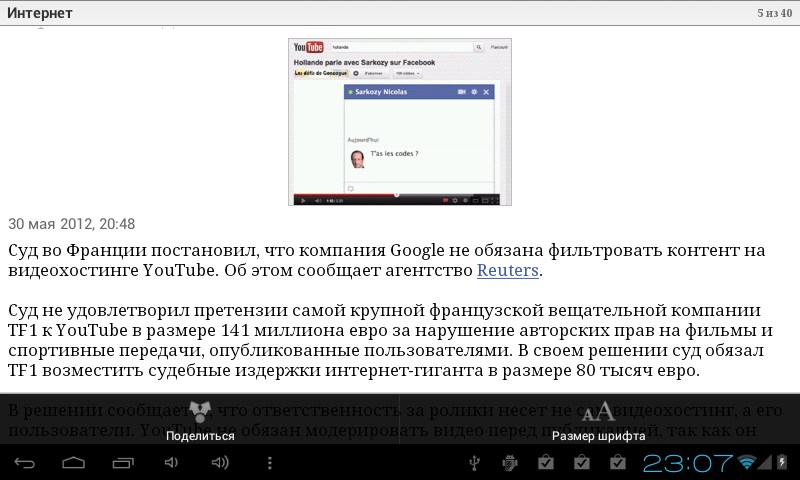Raise the volume with the speaker-plus icon
800x480 pixels.
[220, 463]
